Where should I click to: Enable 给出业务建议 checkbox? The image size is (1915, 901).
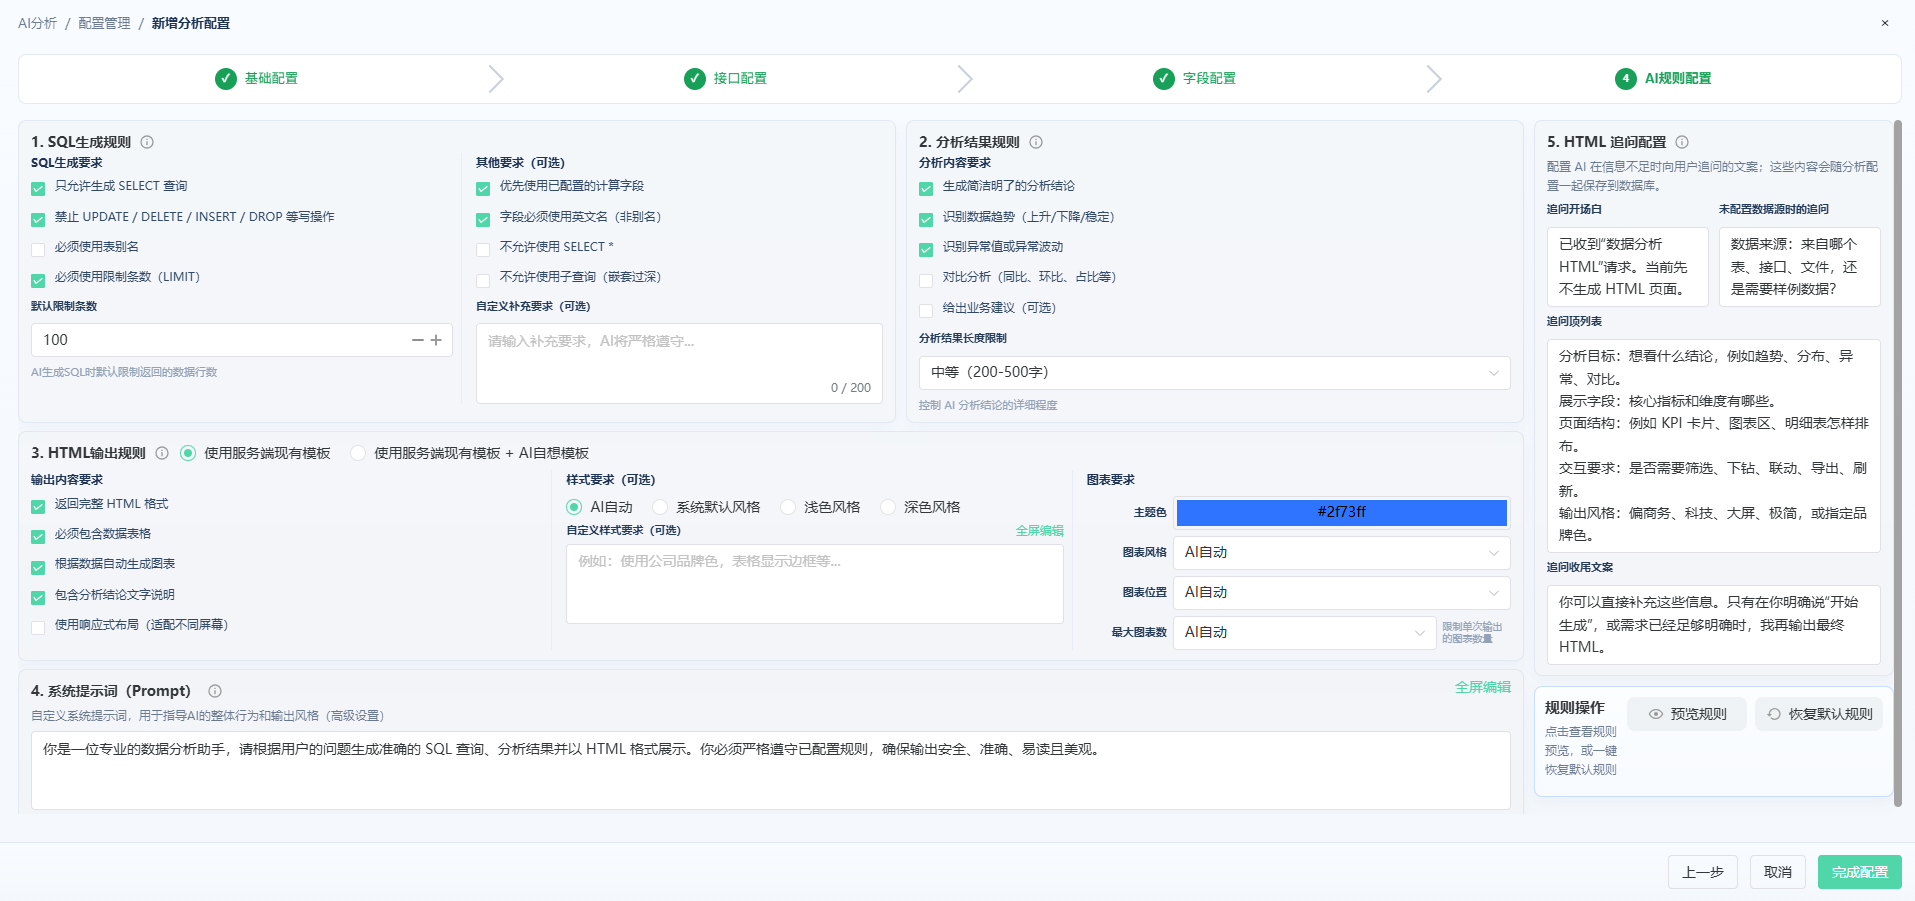click(926, 310)
